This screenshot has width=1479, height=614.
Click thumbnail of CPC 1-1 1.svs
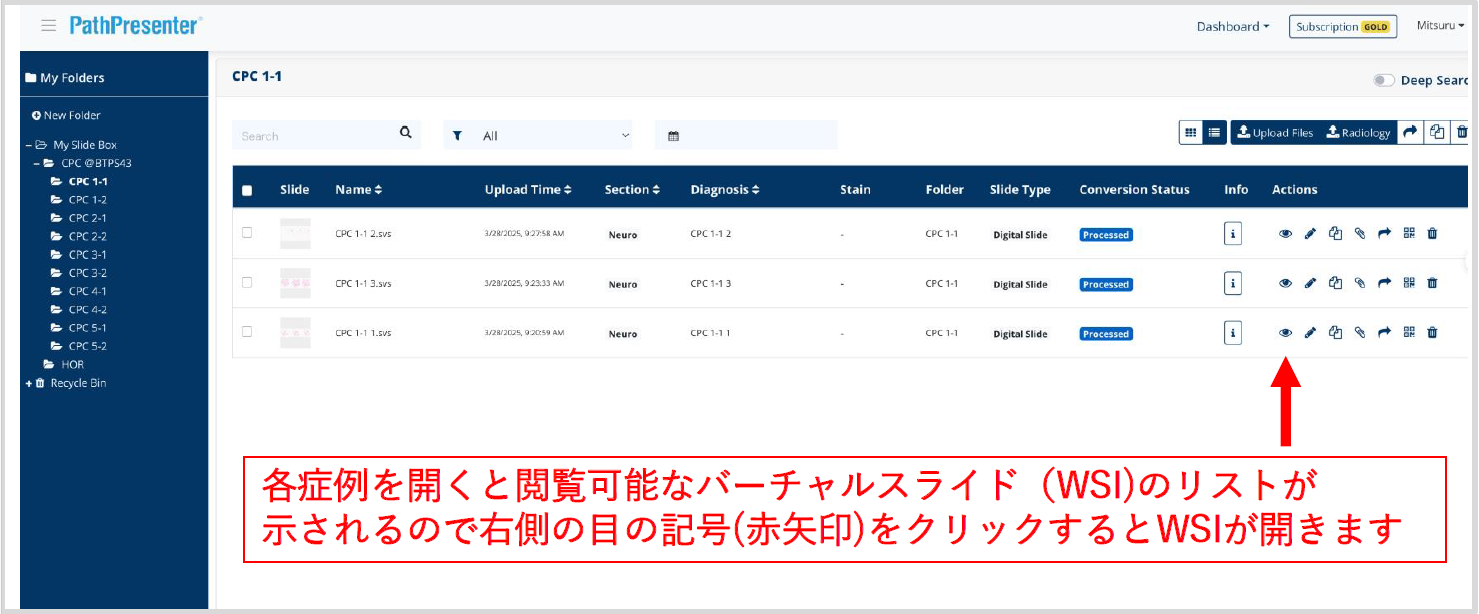(x=295, y=333)
